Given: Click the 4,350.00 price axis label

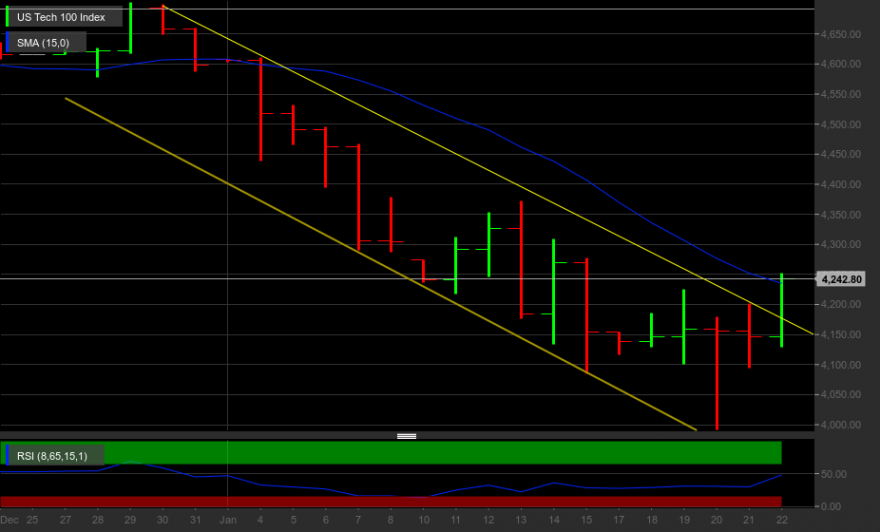Looking at the screenshot, I should (840, 214).
